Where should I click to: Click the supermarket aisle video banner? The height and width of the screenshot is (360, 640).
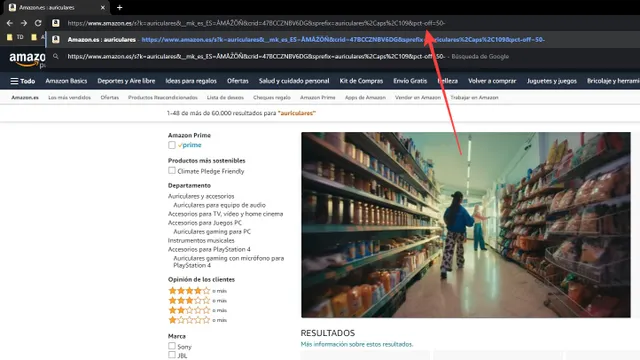pyautogui.click(x=466, y=225)
